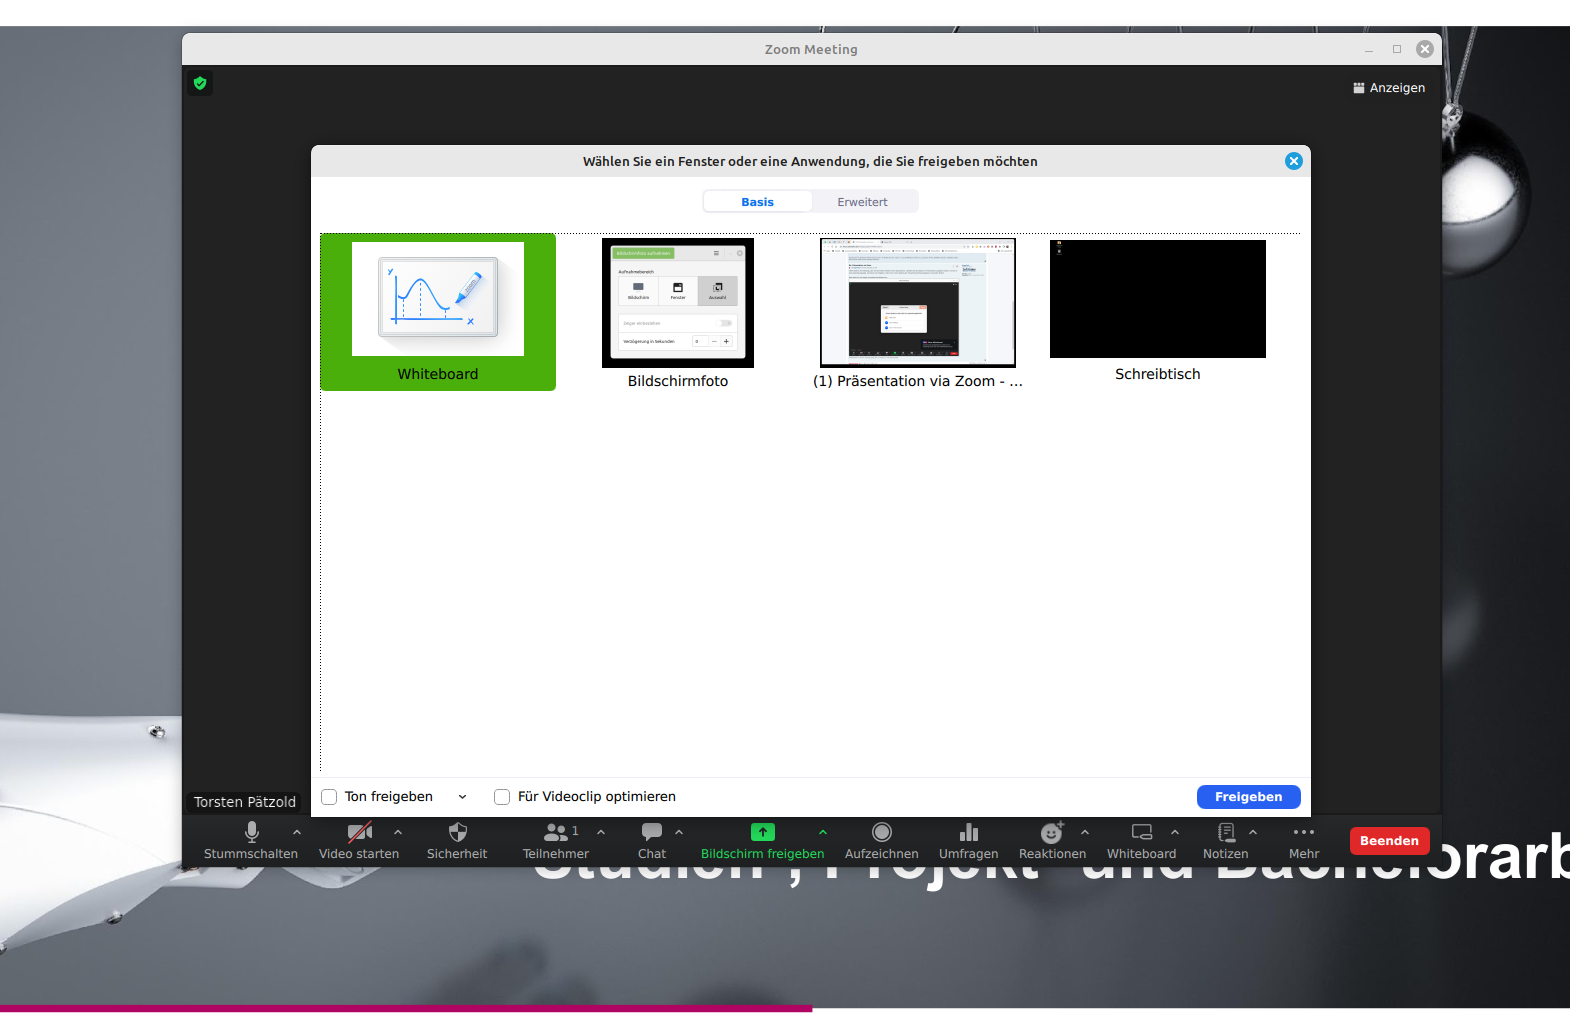Mute microphone with Stummschalten icon
The height and width of the screenshot is (1026, 1570).
click(x=251, y=833)
